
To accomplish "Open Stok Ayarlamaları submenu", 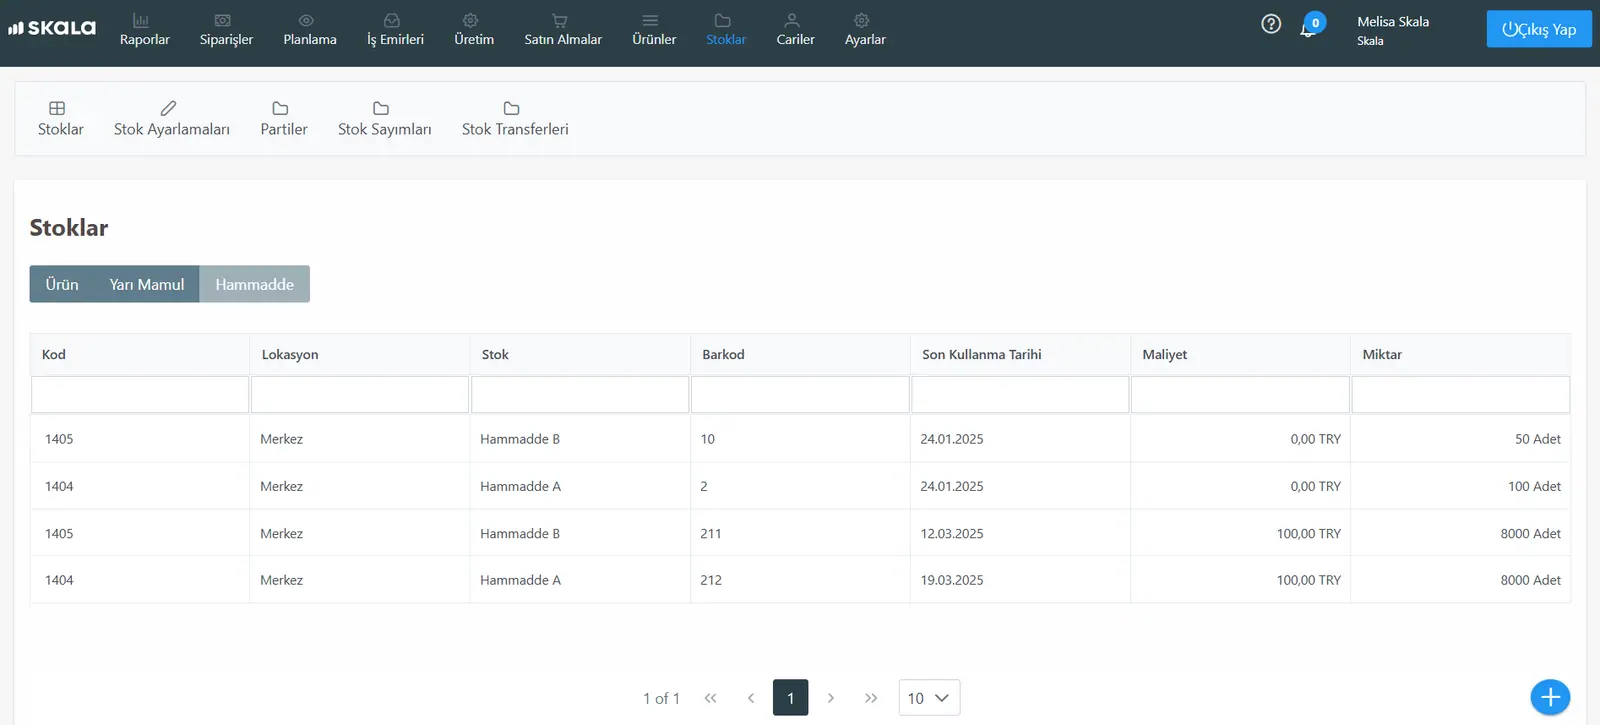I will click(x=172, y=119).
